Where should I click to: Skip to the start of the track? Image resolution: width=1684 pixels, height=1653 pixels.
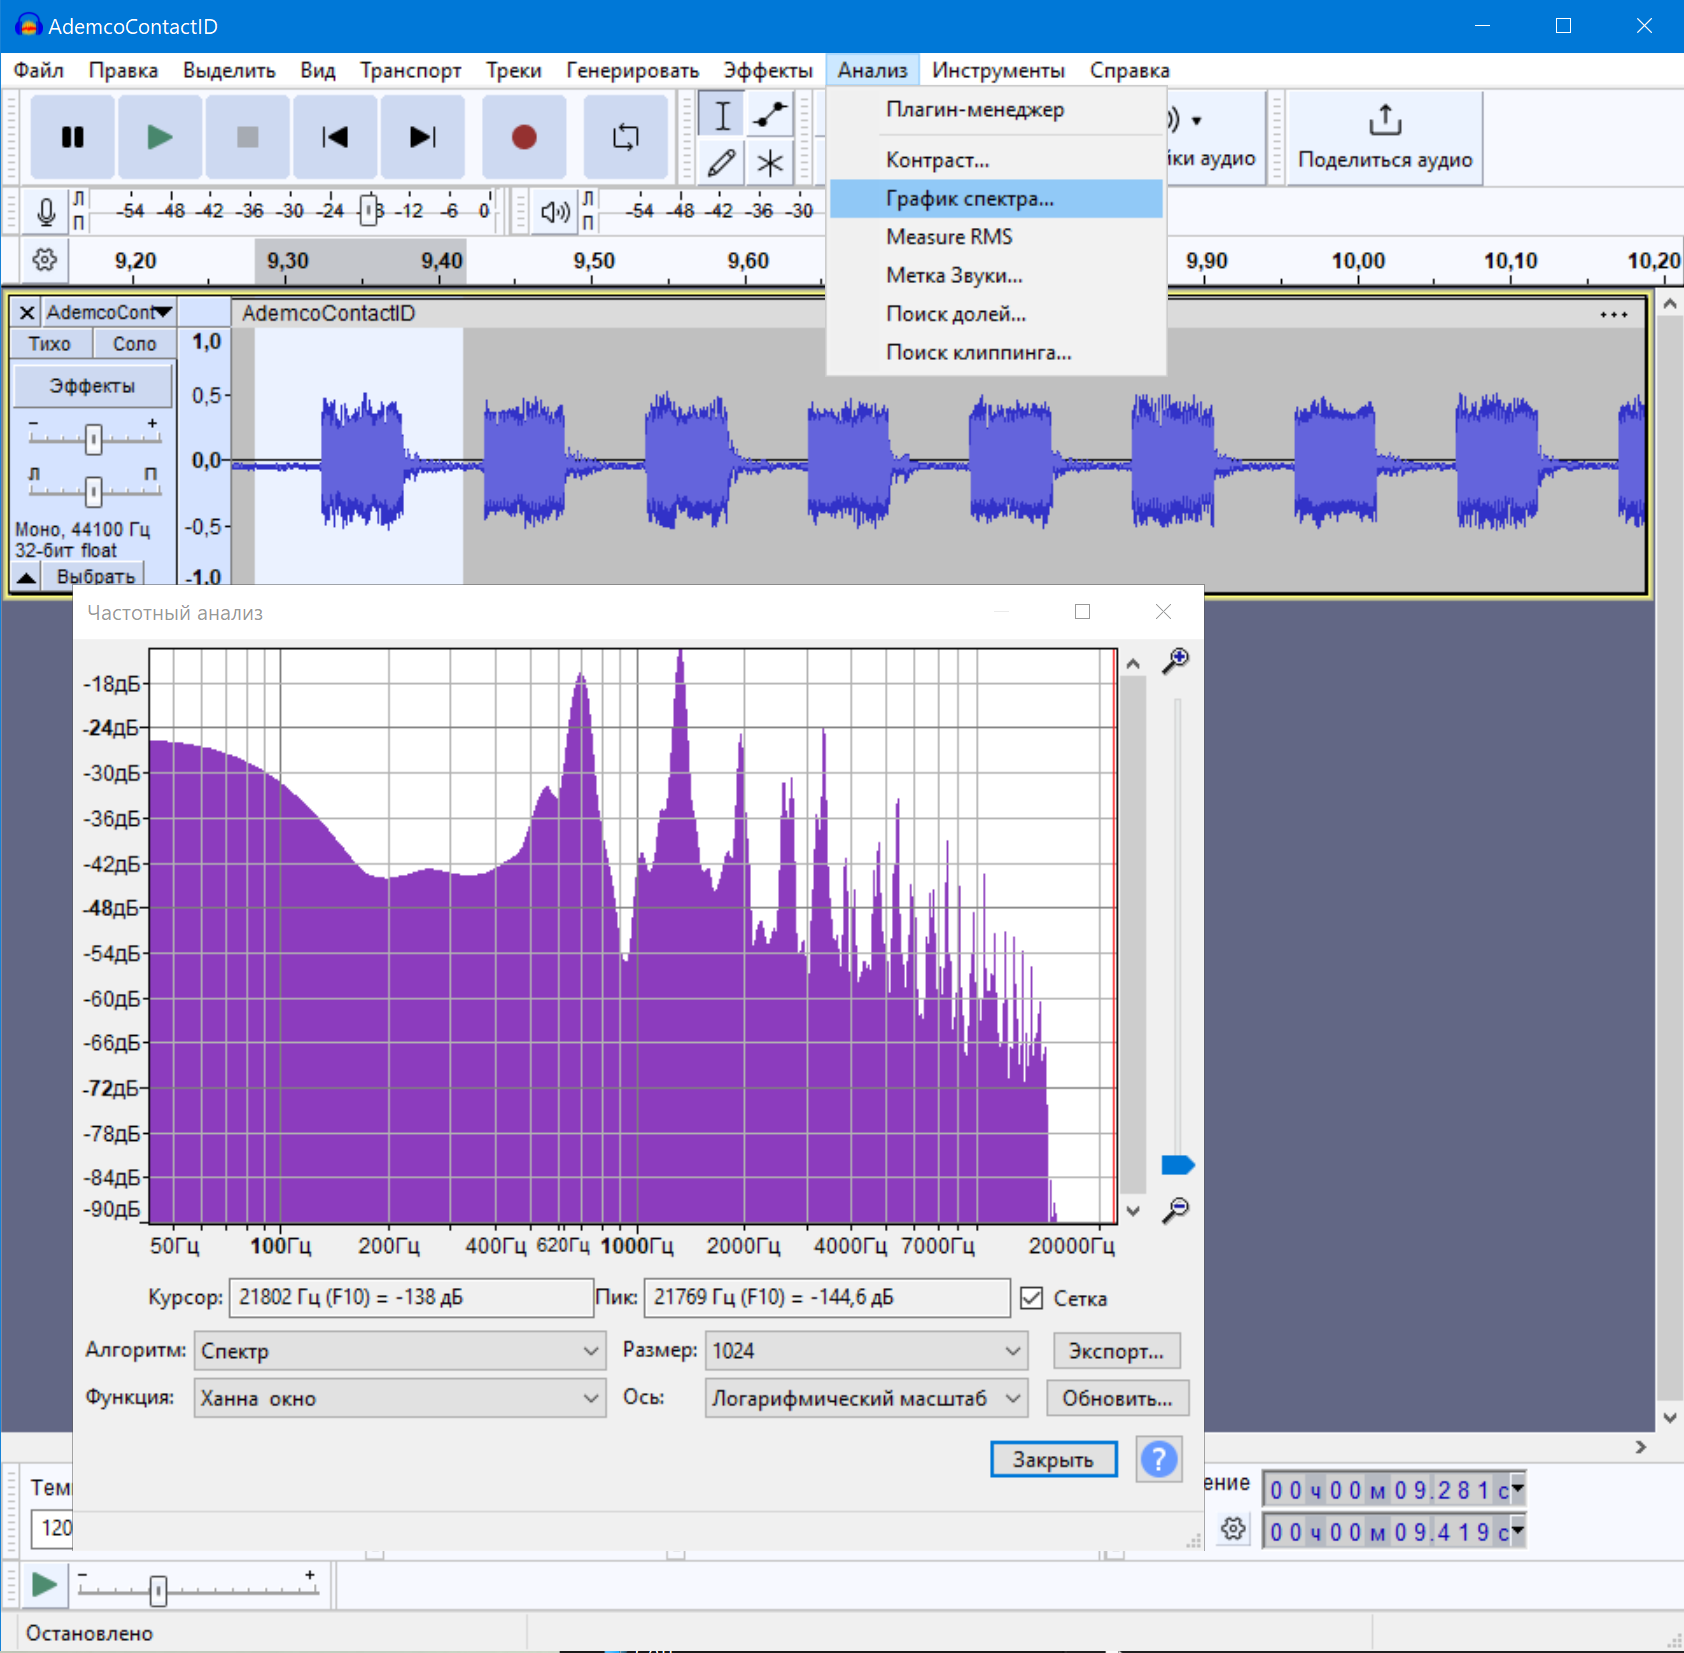(x=334, y=137)
